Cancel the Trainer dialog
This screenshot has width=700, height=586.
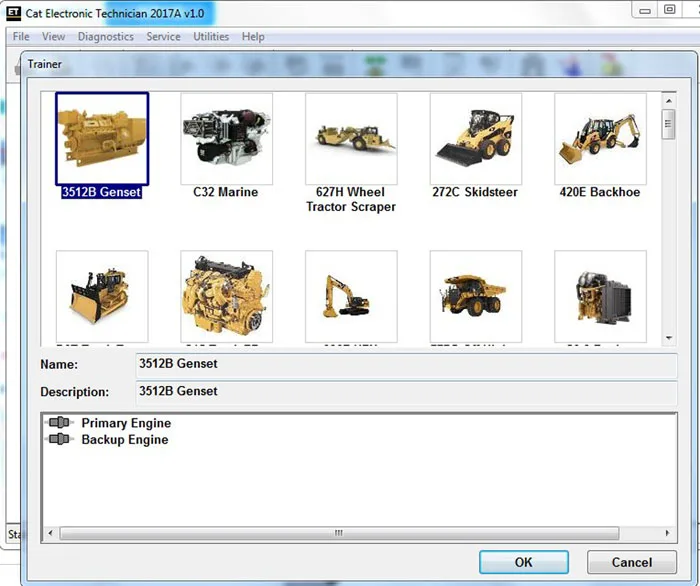pyautogui.click(x=632, y=562)
